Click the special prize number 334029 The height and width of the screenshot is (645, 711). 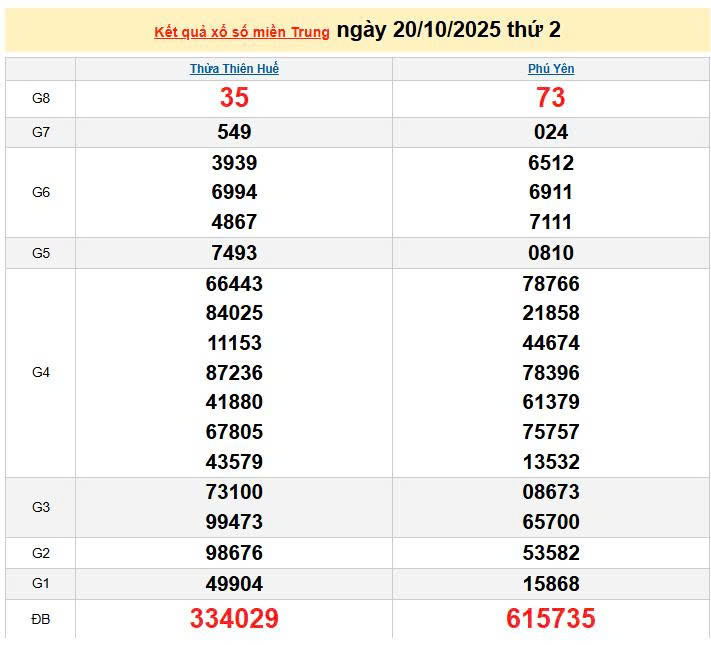(x=234, y=619)
